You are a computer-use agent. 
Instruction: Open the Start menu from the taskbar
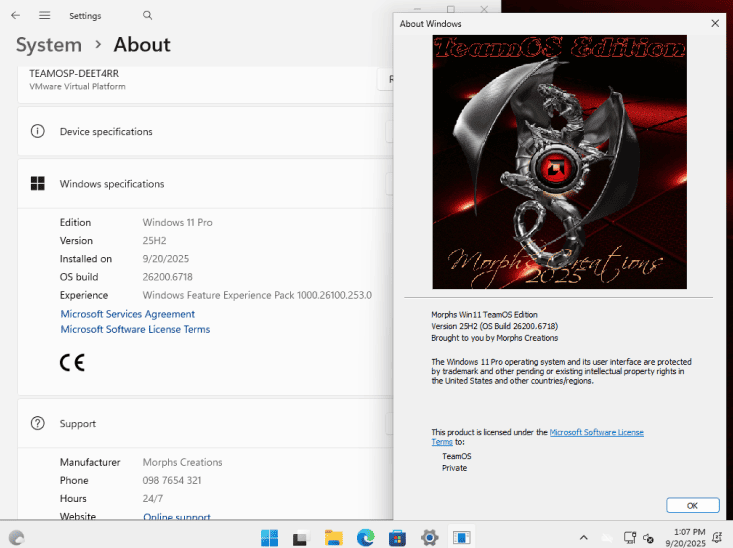click(269, 538)
